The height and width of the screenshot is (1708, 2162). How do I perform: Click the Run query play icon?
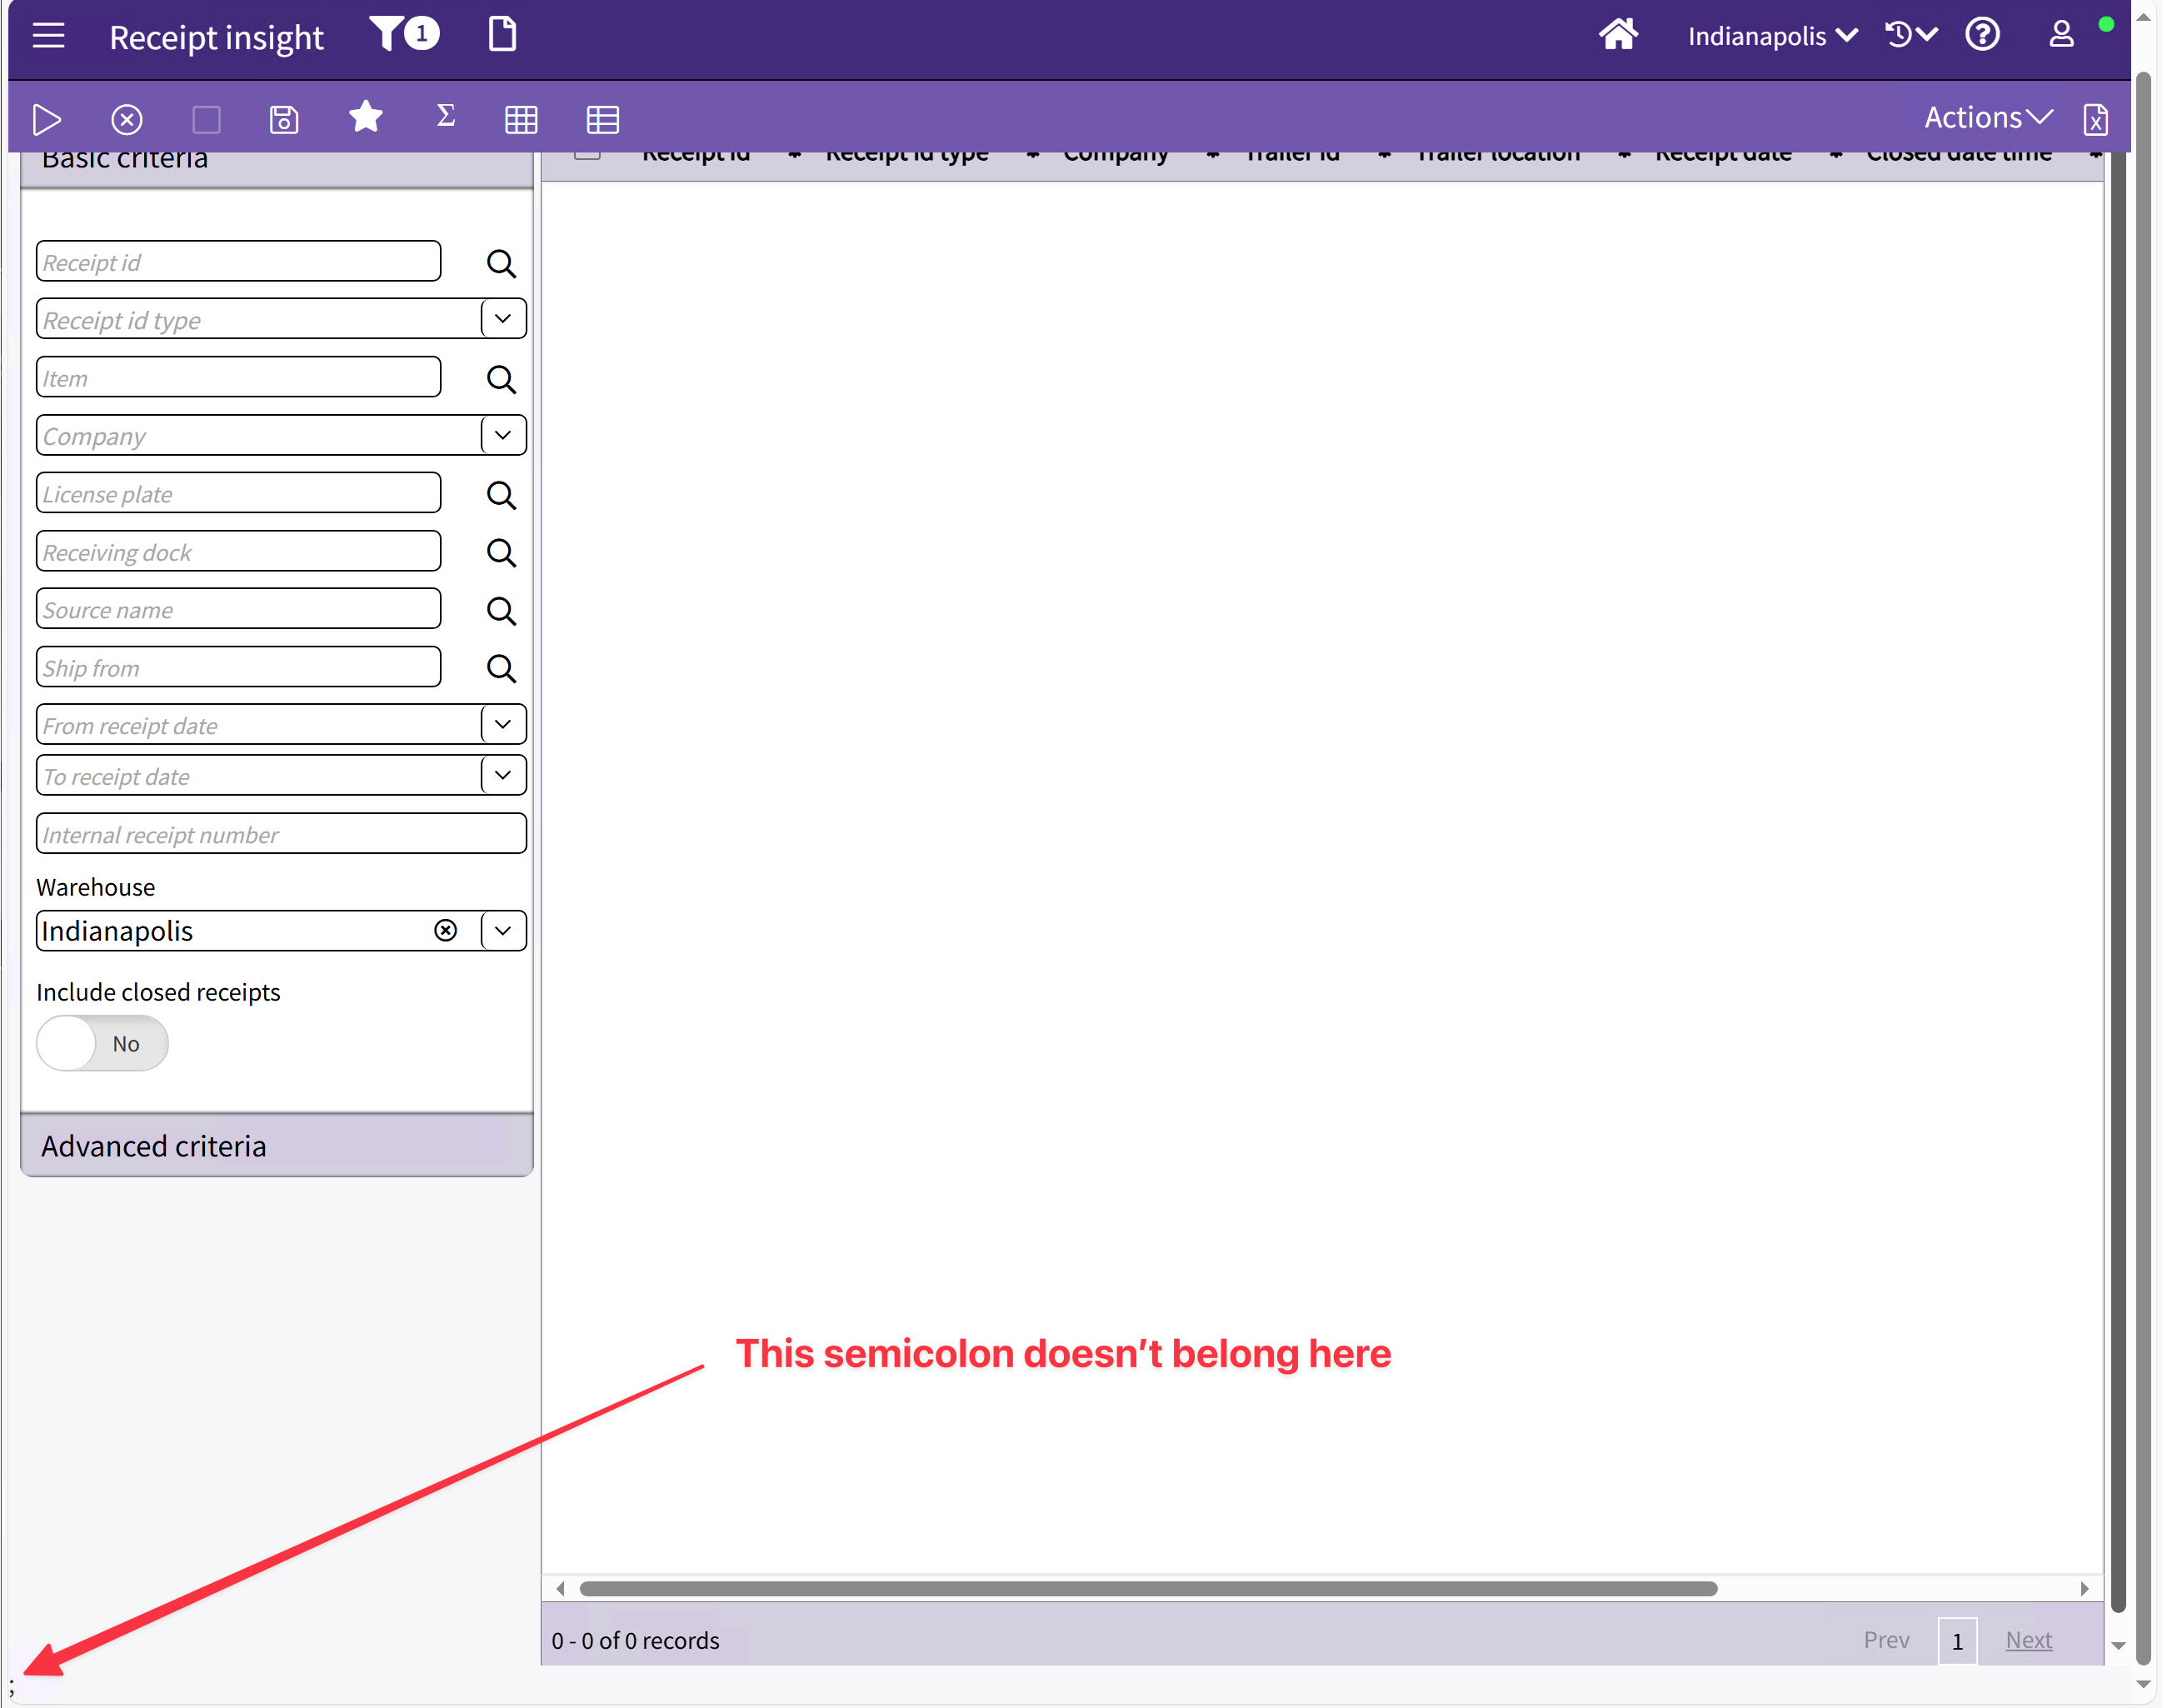[x=46, y=120]
